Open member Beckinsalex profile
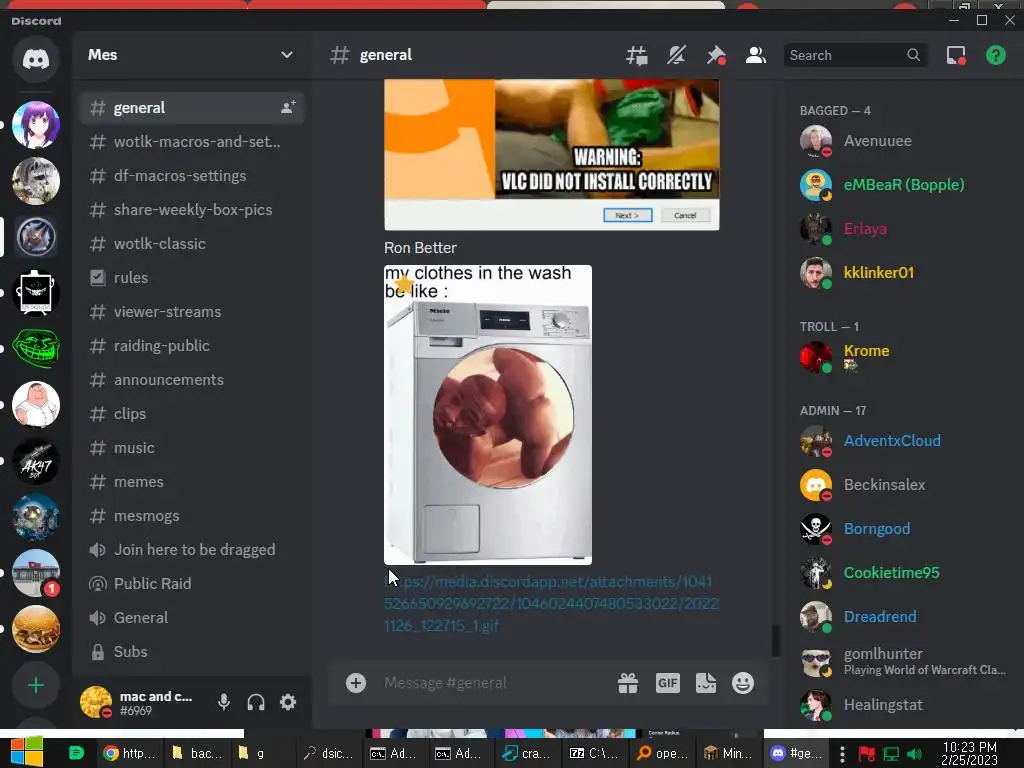This screenshot has width=1024, height=768. (904, 485)
